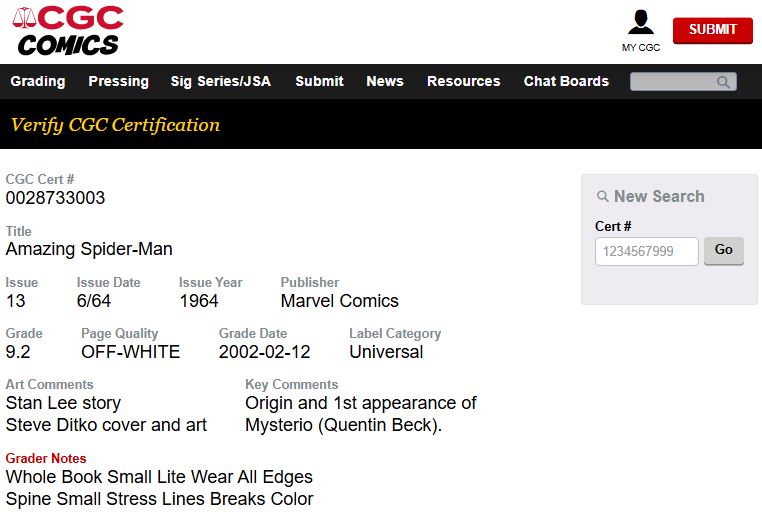Click the New Search heading
The height and width of the screenshot is (515, 762).
point(651,196)
